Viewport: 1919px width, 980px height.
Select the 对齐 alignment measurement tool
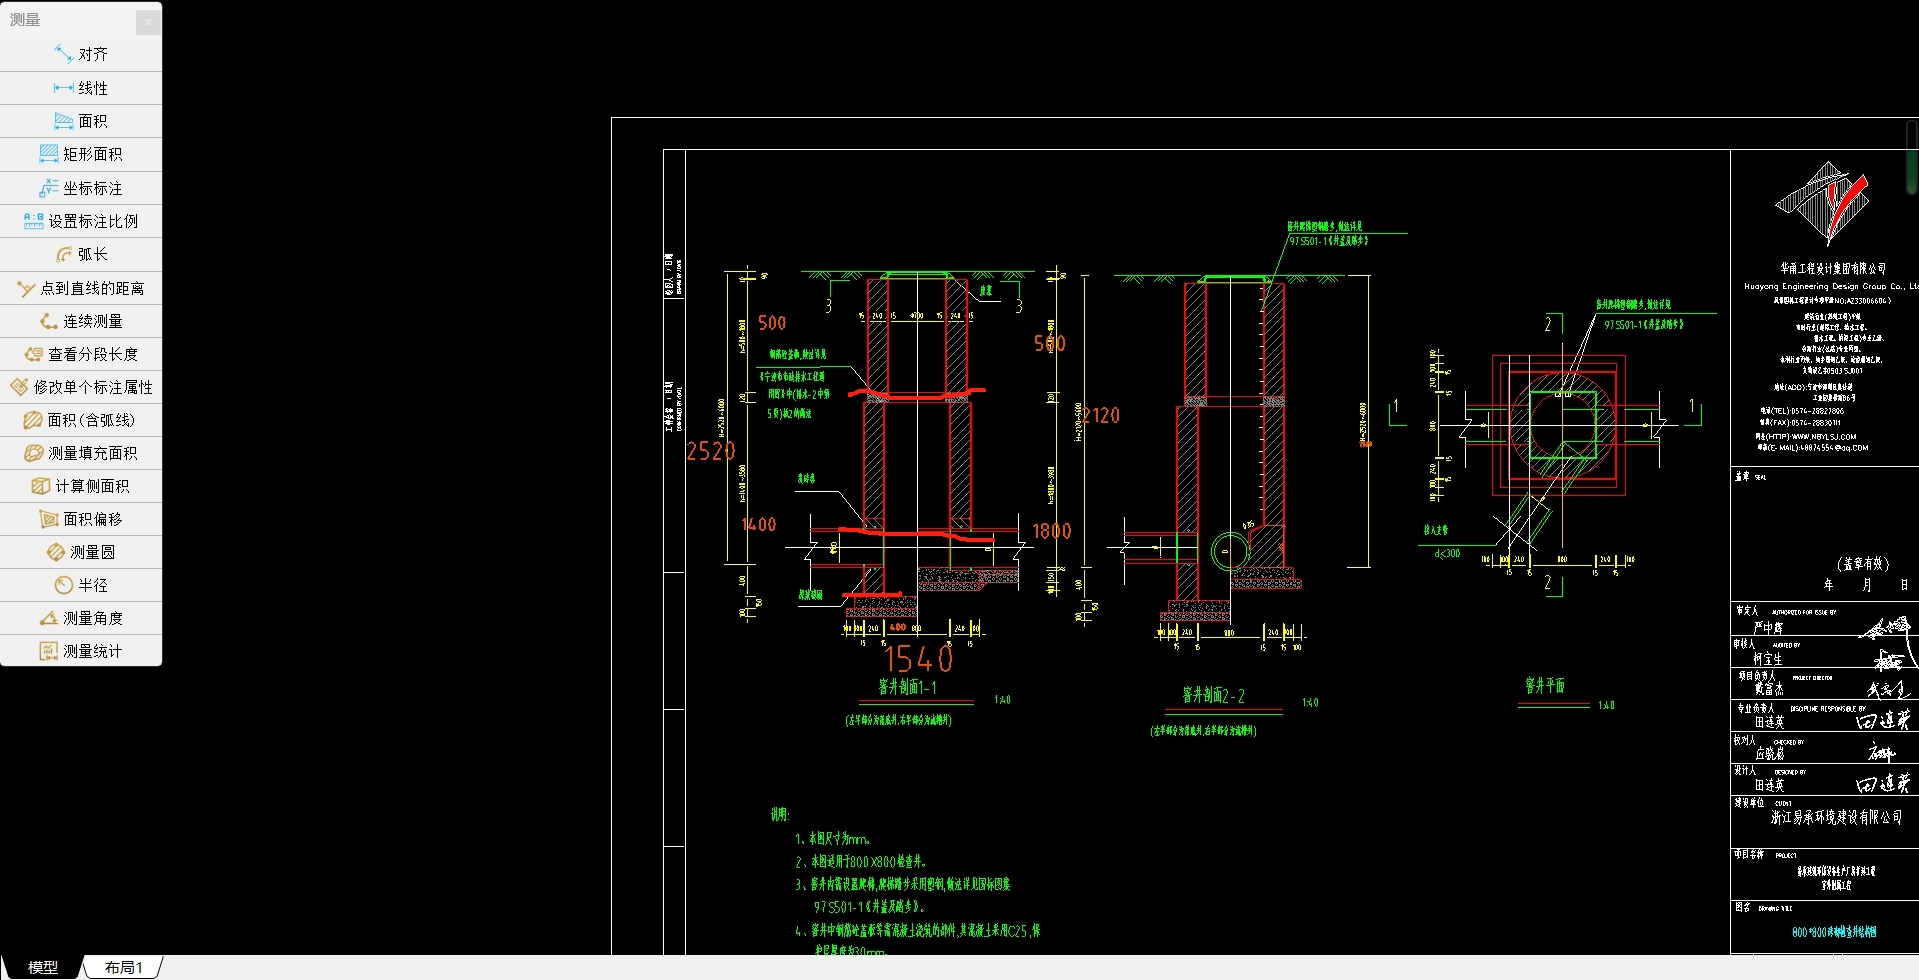pos(81,54)
